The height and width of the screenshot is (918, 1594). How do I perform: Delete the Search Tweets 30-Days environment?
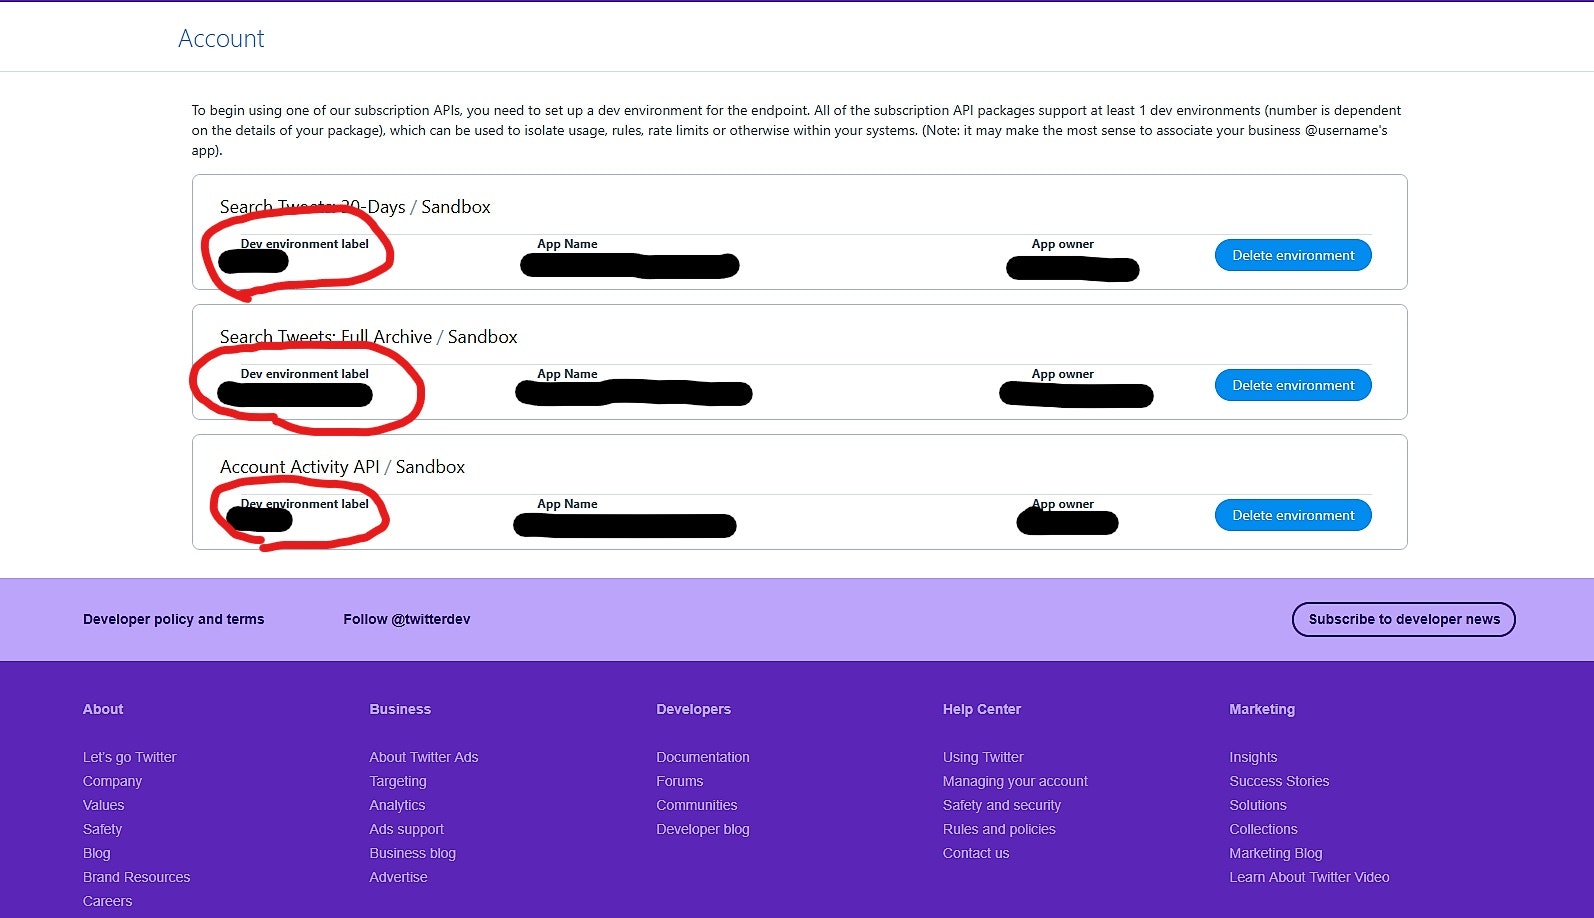[1293, 255]
